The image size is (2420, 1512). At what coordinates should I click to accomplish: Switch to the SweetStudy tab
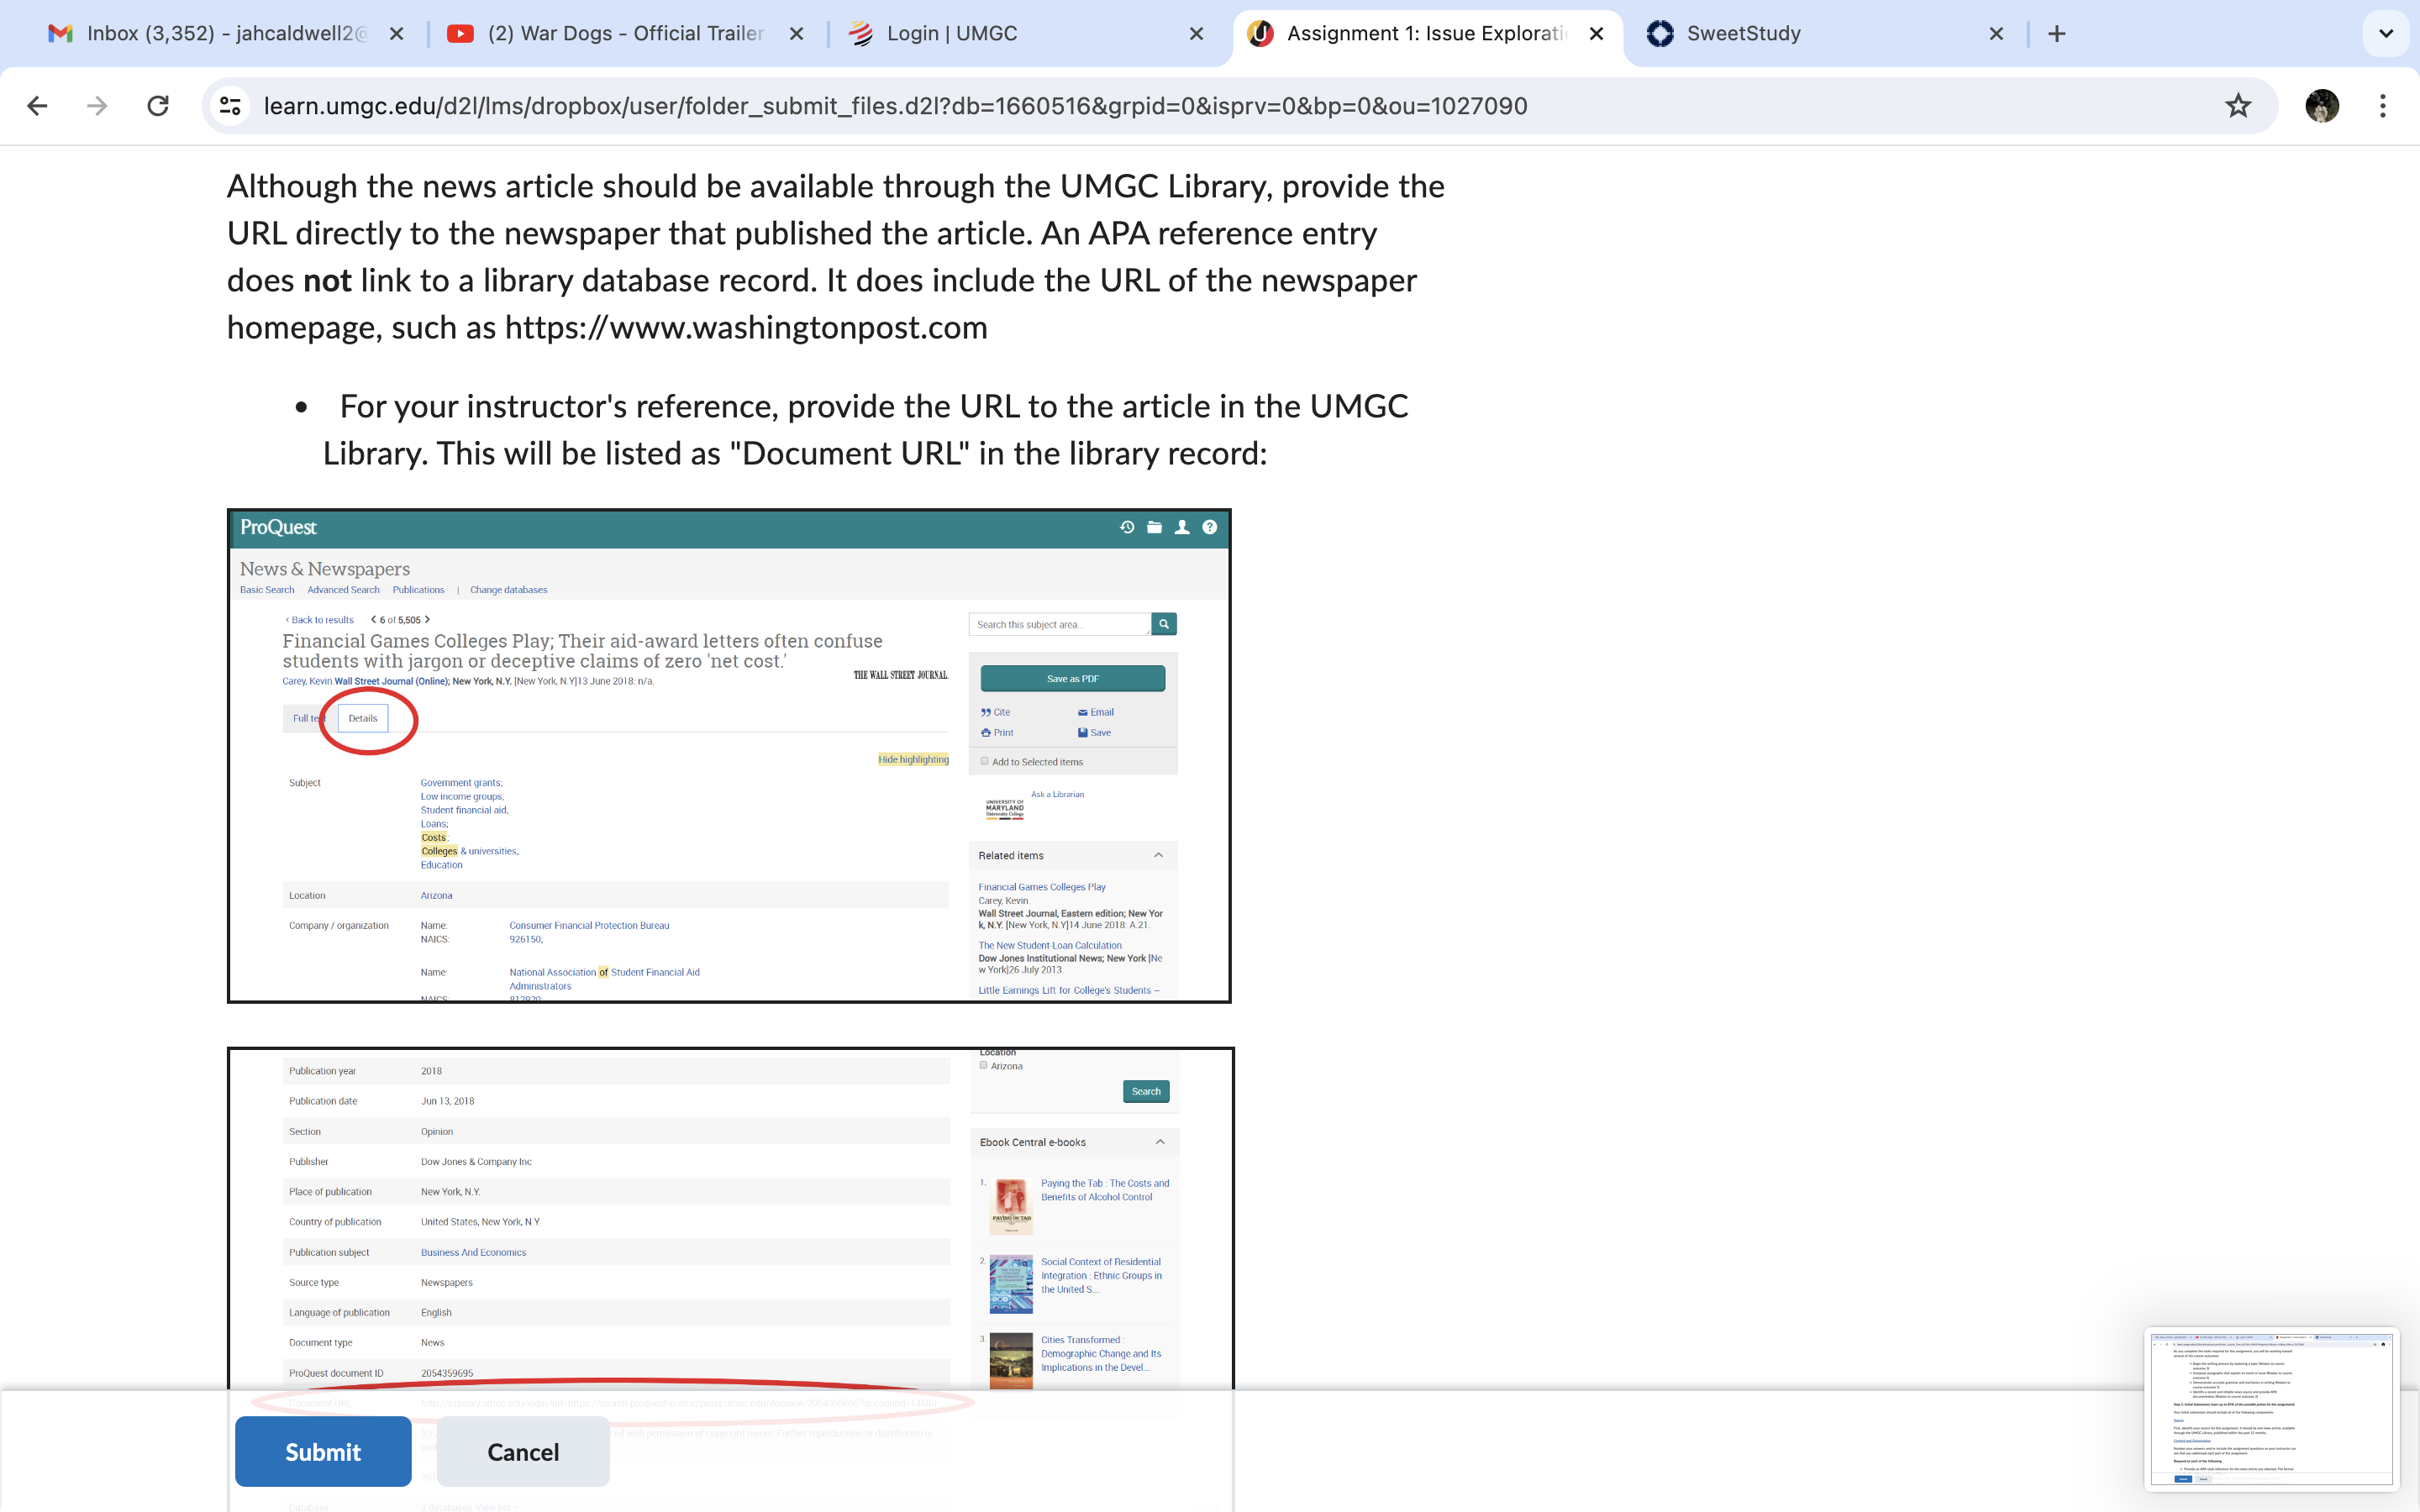[1826, 34]
